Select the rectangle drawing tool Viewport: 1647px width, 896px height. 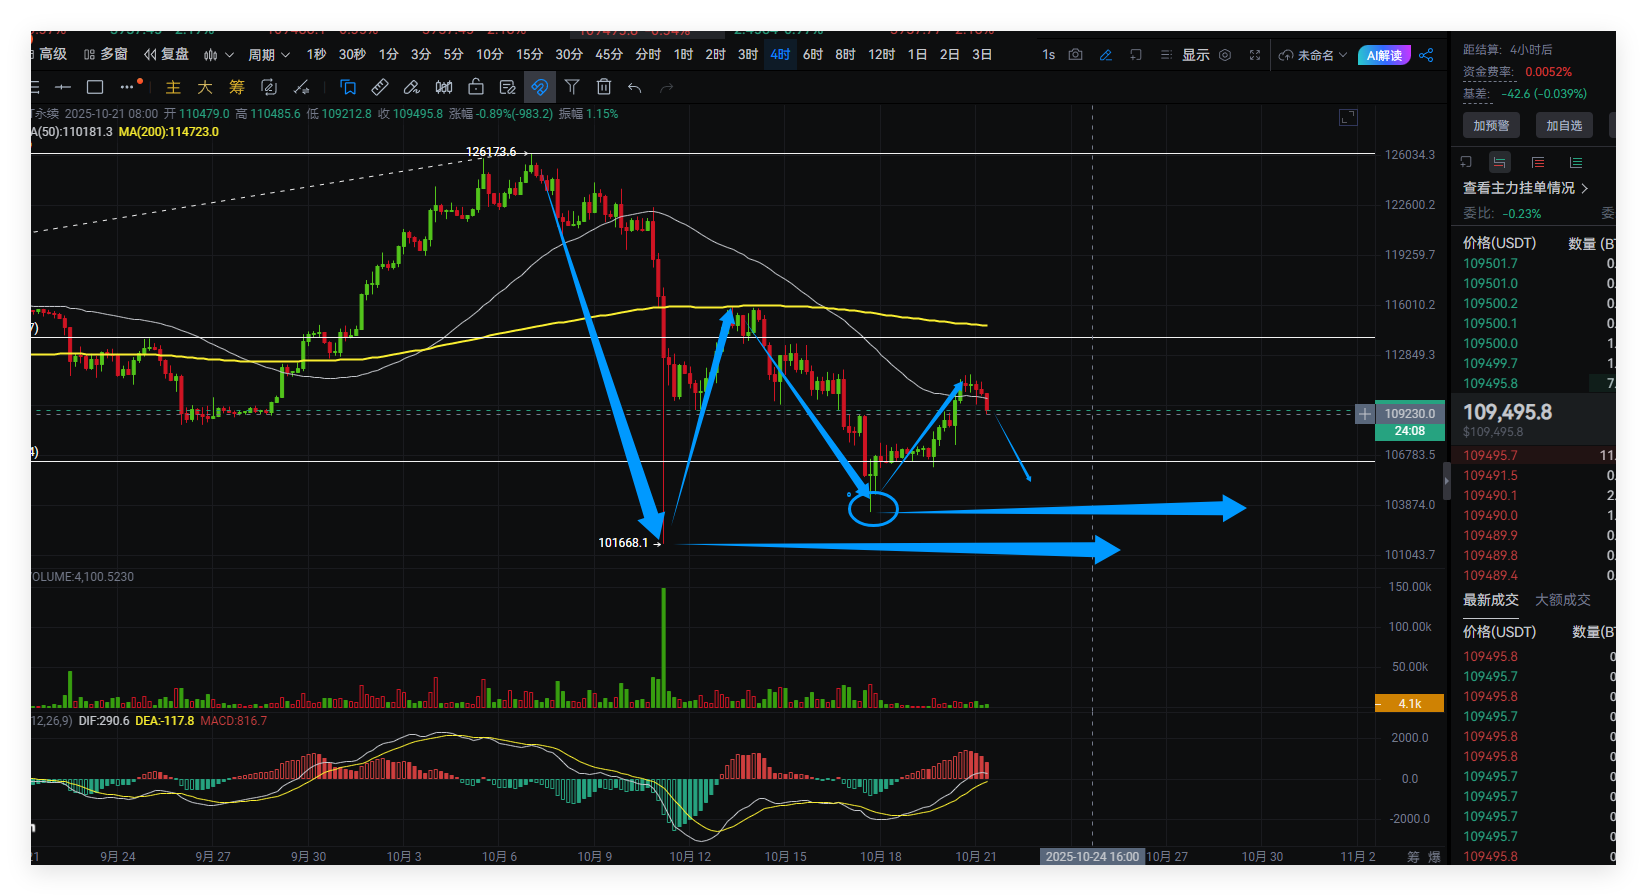pyautogui.click(x=95, y=87)
